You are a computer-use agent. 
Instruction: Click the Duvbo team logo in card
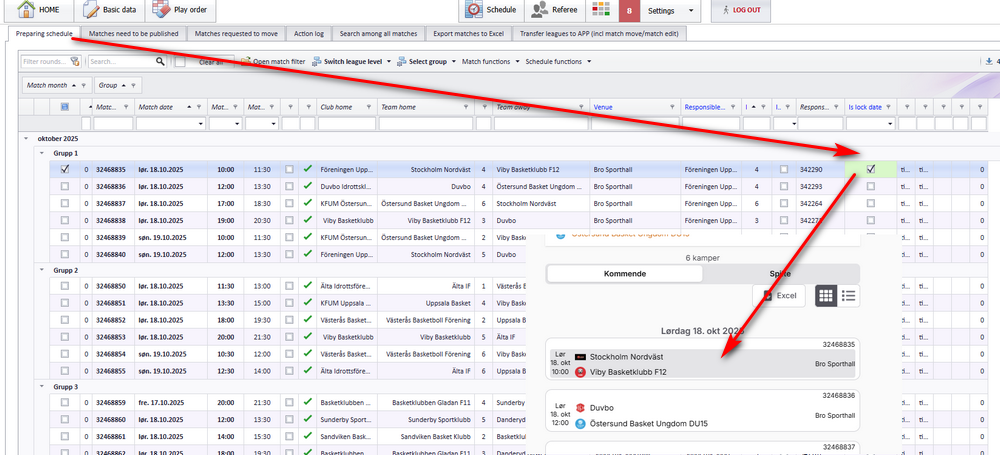pyautogui.click(x=580, y=408)
